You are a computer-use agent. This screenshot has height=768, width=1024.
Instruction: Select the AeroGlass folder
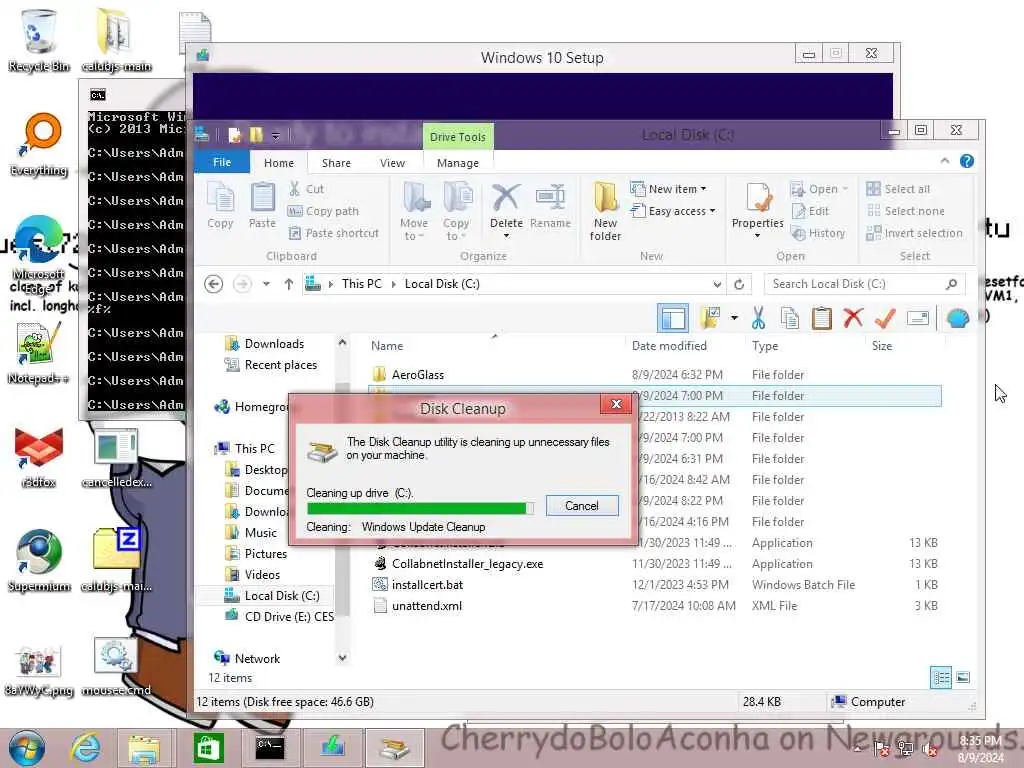[x=418, y=375]
